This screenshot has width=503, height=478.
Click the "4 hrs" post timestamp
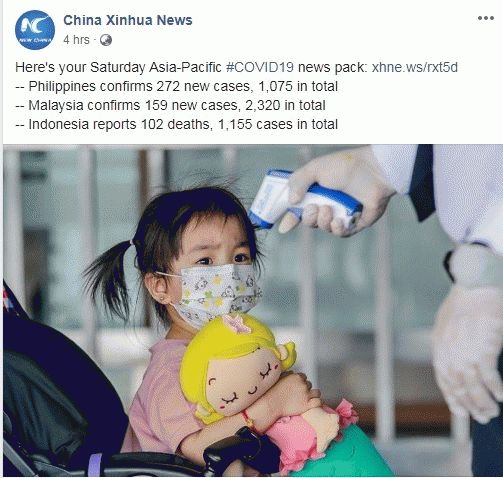(76, 40)
